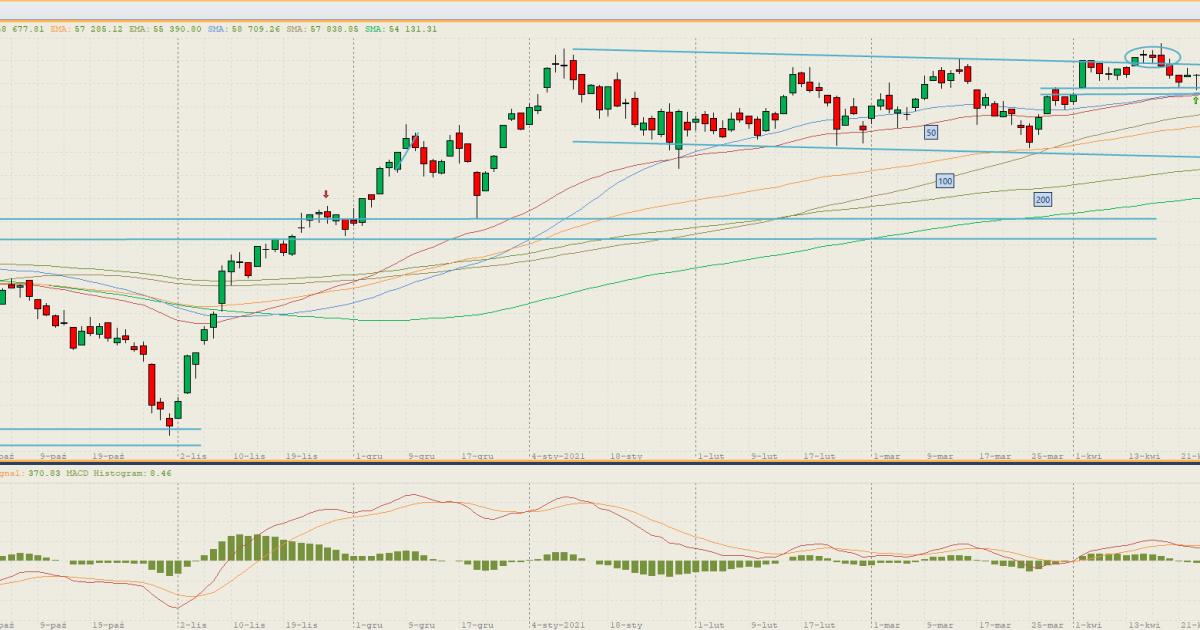Click the boxed "50" moving average label
This screenshot has height=630, width=1200.
pos(930,132)
